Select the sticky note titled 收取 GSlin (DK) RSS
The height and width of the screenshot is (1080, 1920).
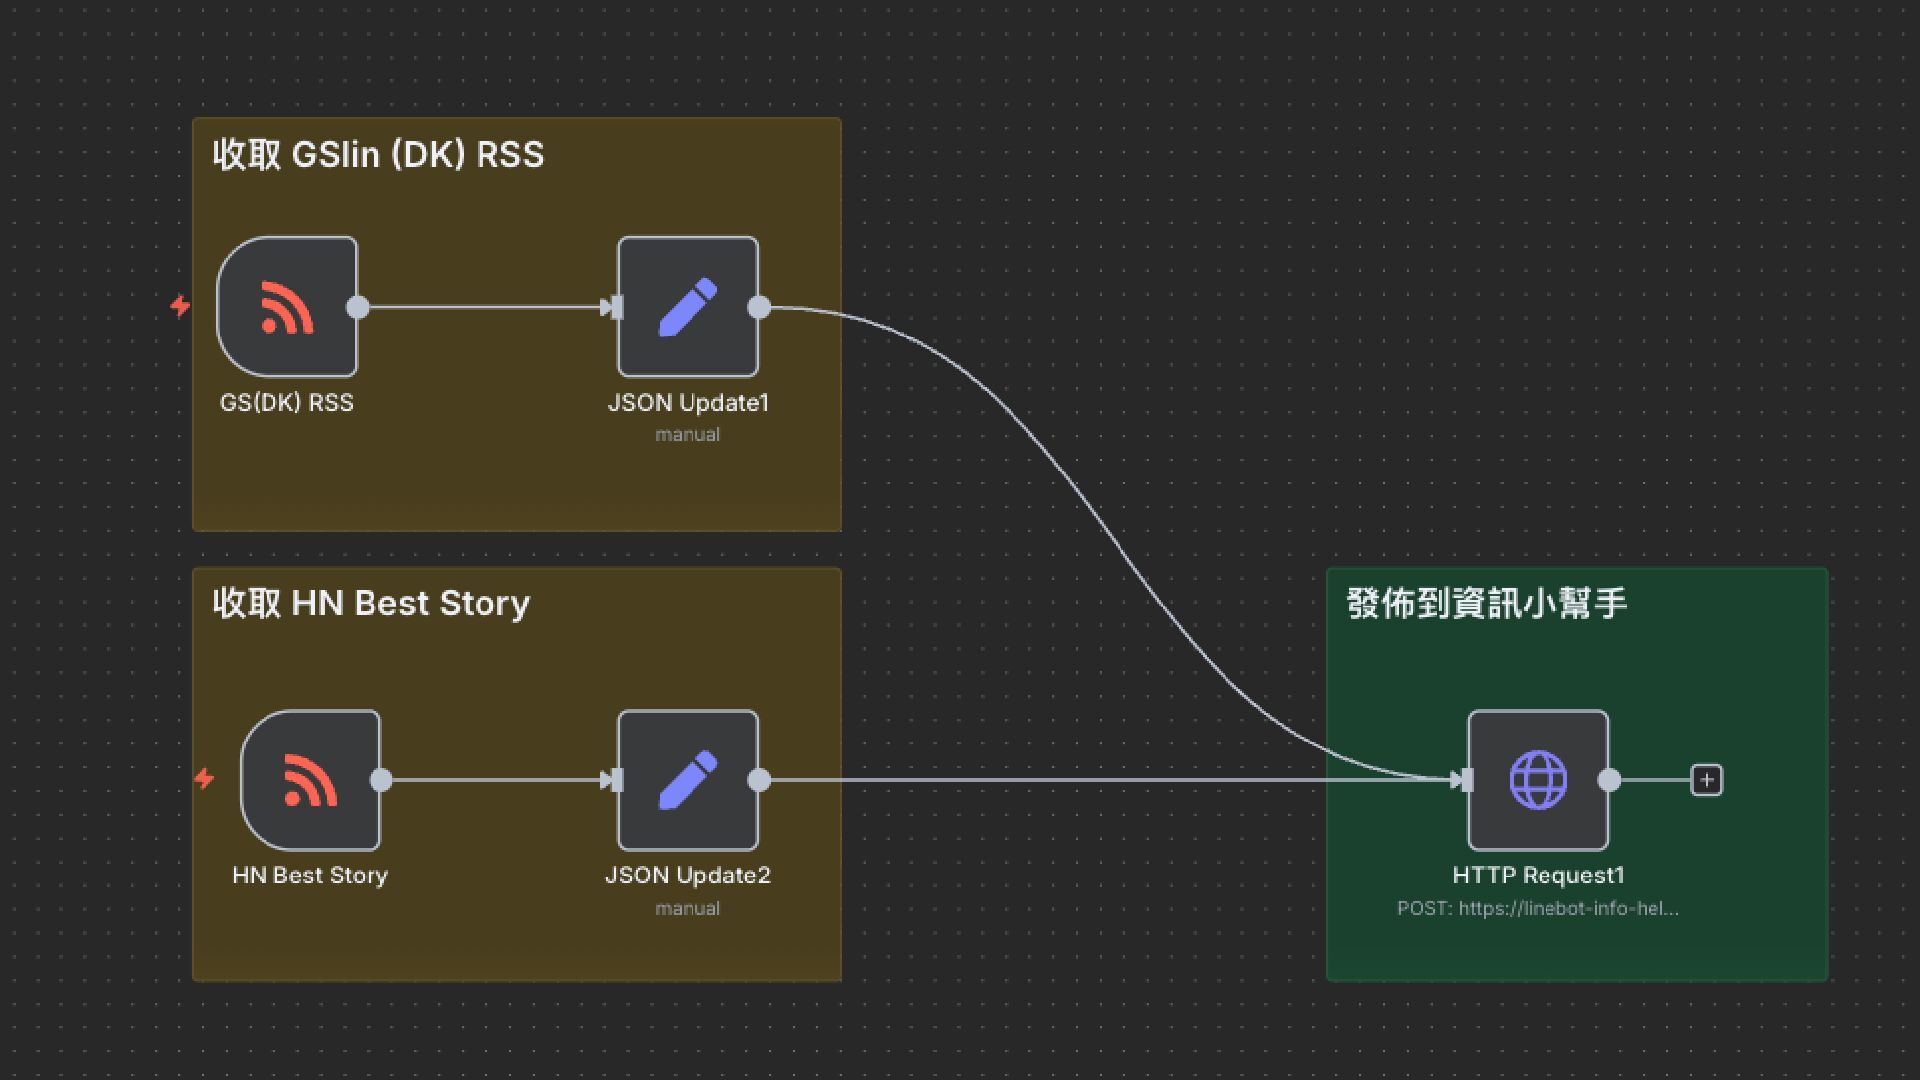coord(378,155)
